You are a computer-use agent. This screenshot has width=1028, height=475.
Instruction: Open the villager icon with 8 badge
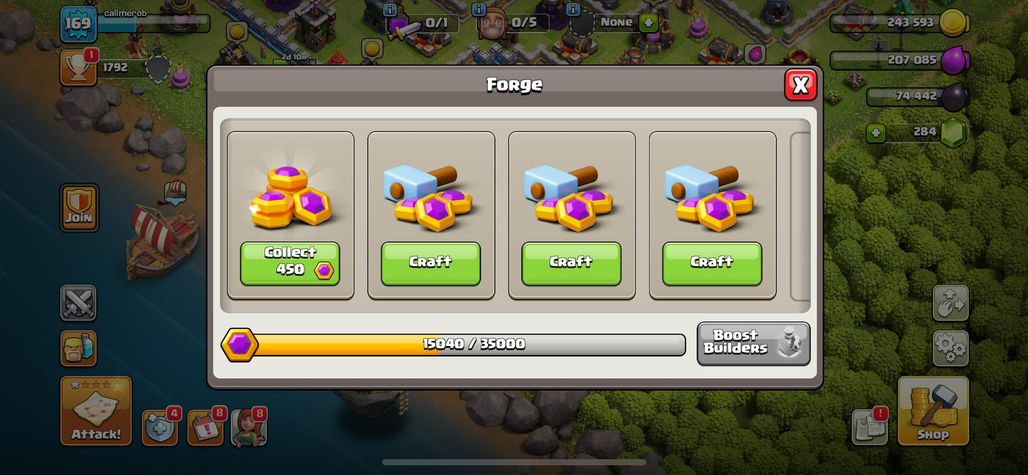(x=249, y=427)
